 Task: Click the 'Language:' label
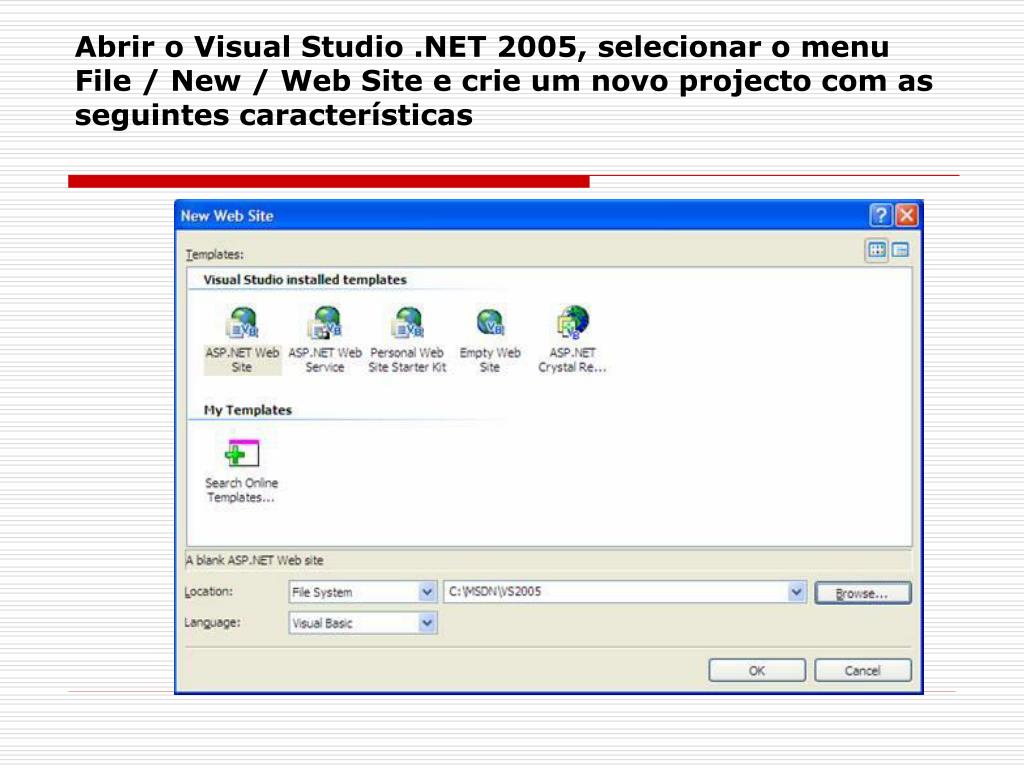pos(212,622)
